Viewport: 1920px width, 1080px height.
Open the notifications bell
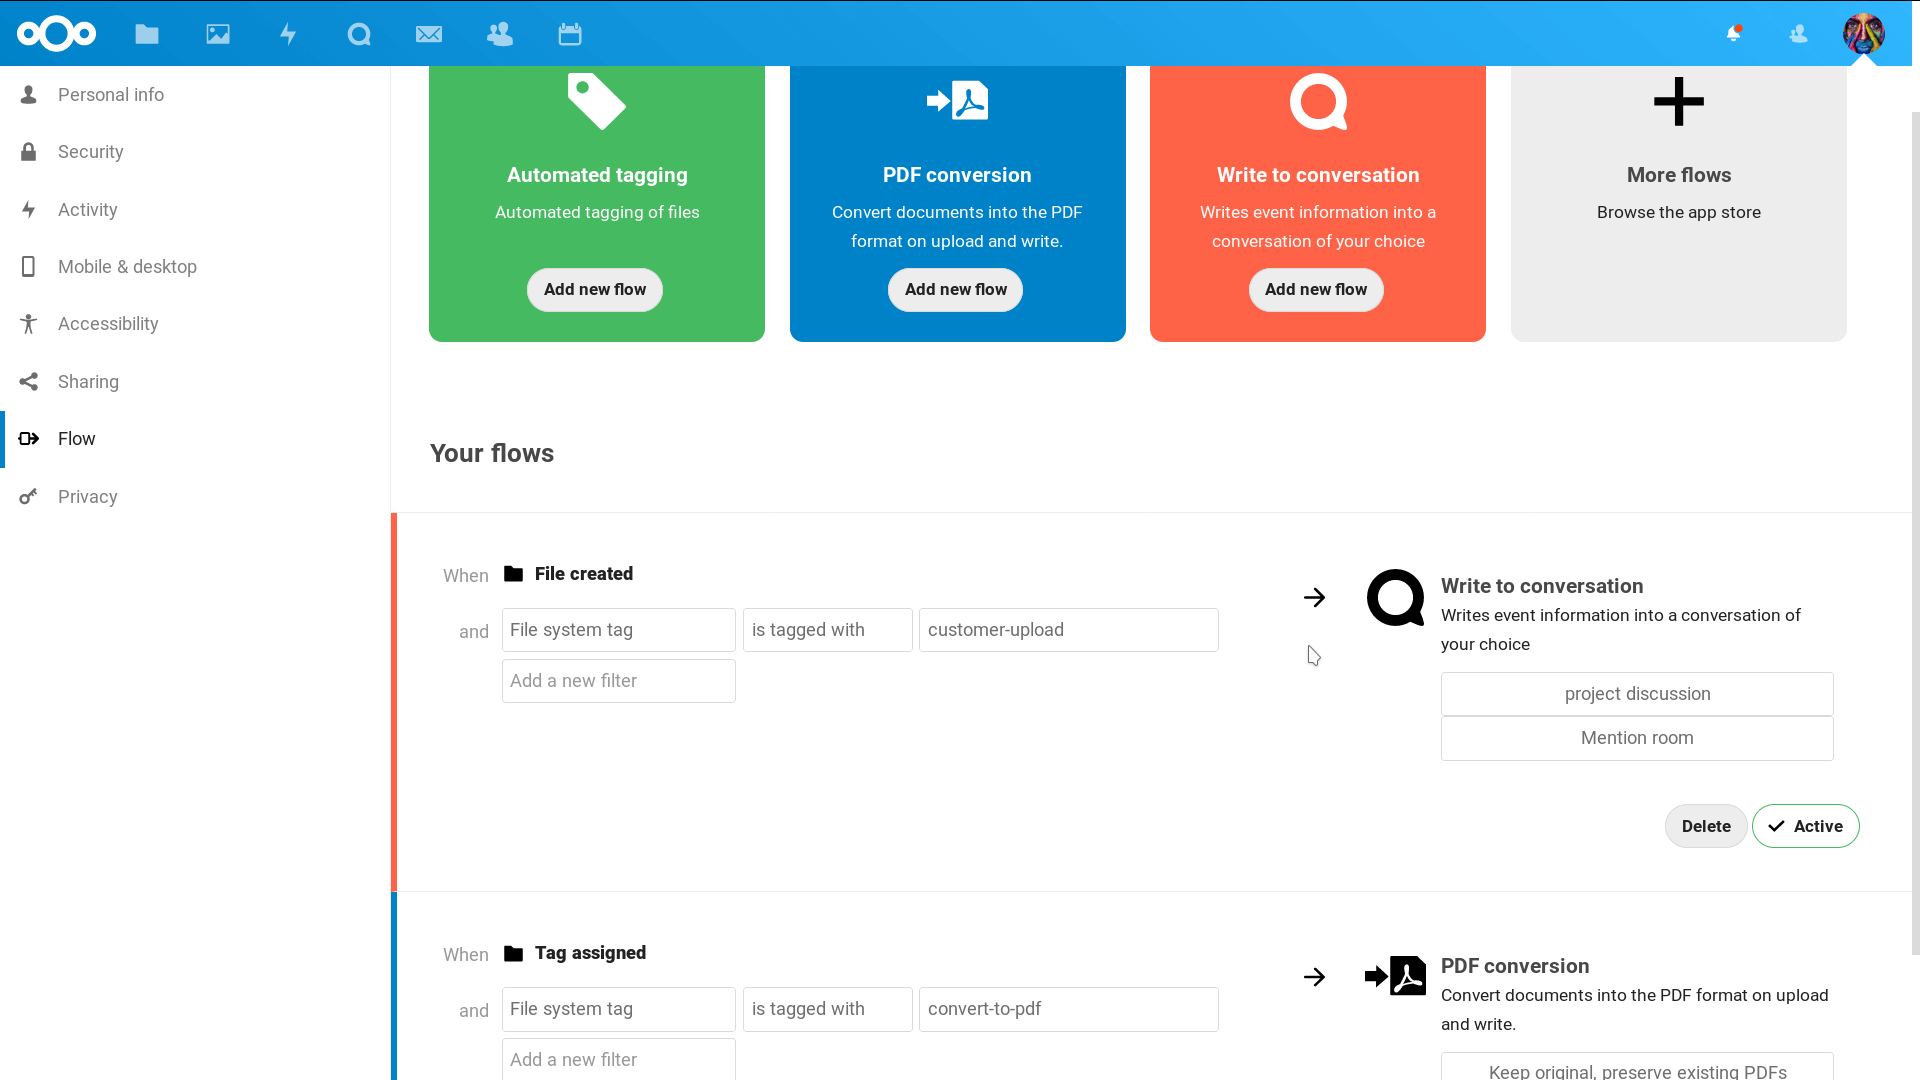coord(1734,34)
